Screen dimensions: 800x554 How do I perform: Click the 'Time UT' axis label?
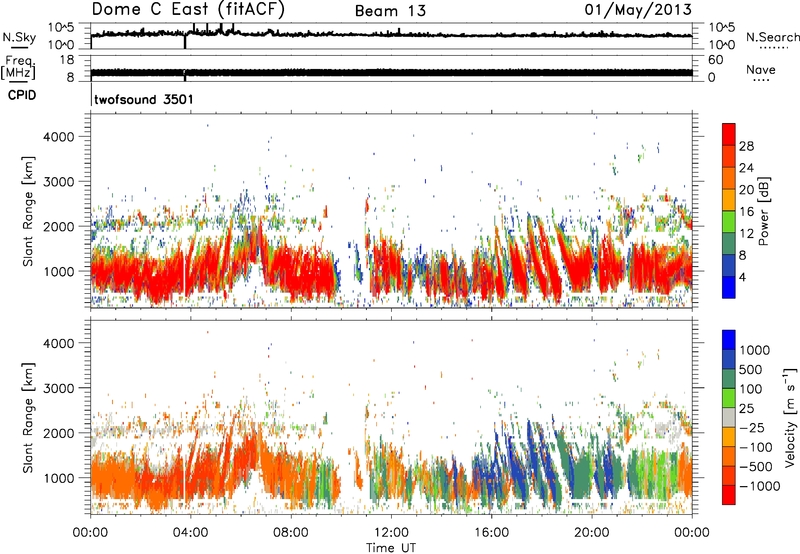coord(391,548)
